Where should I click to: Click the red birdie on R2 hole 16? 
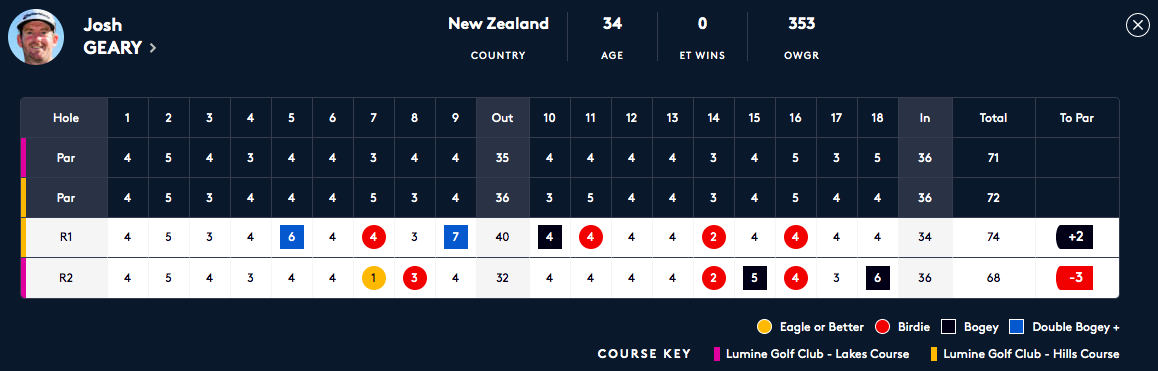[795, 278]
